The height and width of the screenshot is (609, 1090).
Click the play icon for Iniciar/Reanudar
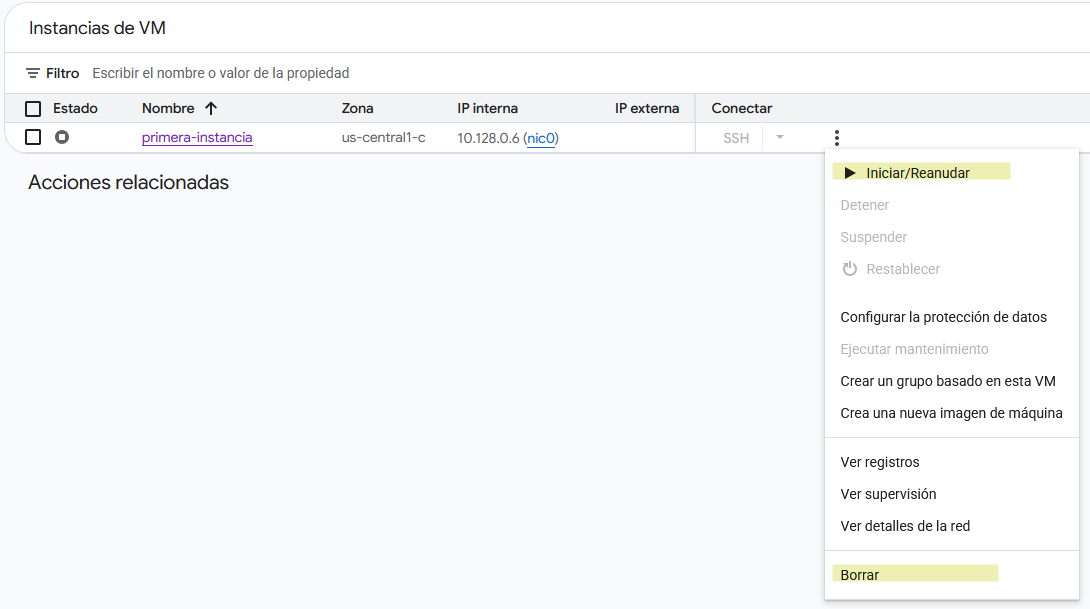click(850, 173)
